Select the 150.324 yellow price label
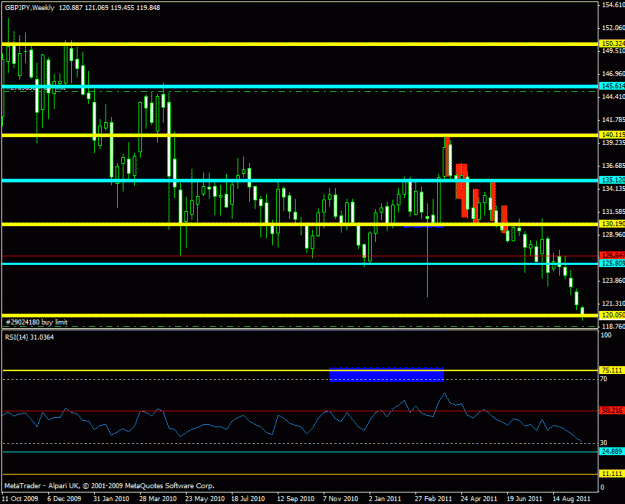This screenshot has width=625, height=504. (613, 43)
